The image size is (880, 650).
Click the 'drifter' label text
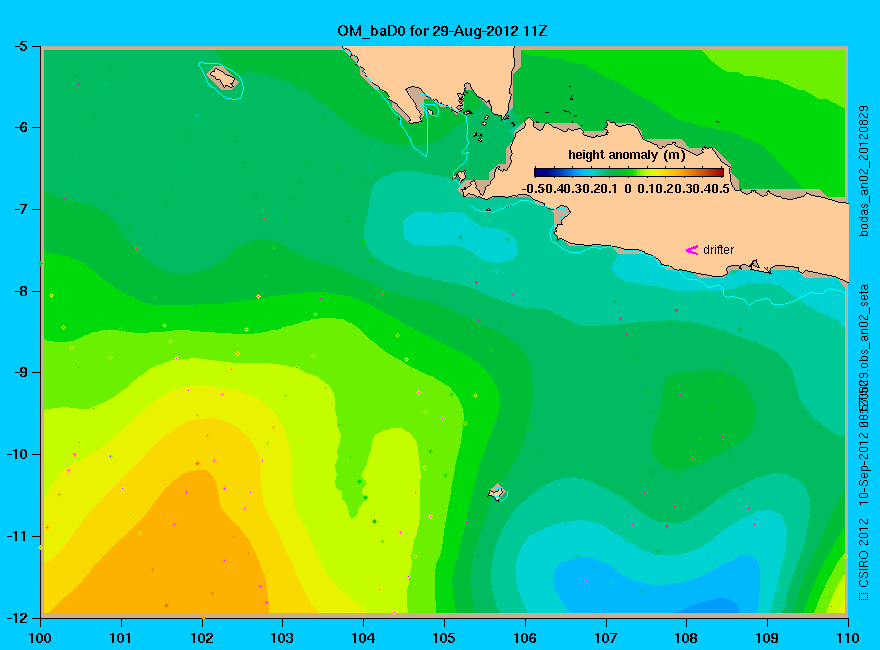pyautogui.click(x=718, y=250)
